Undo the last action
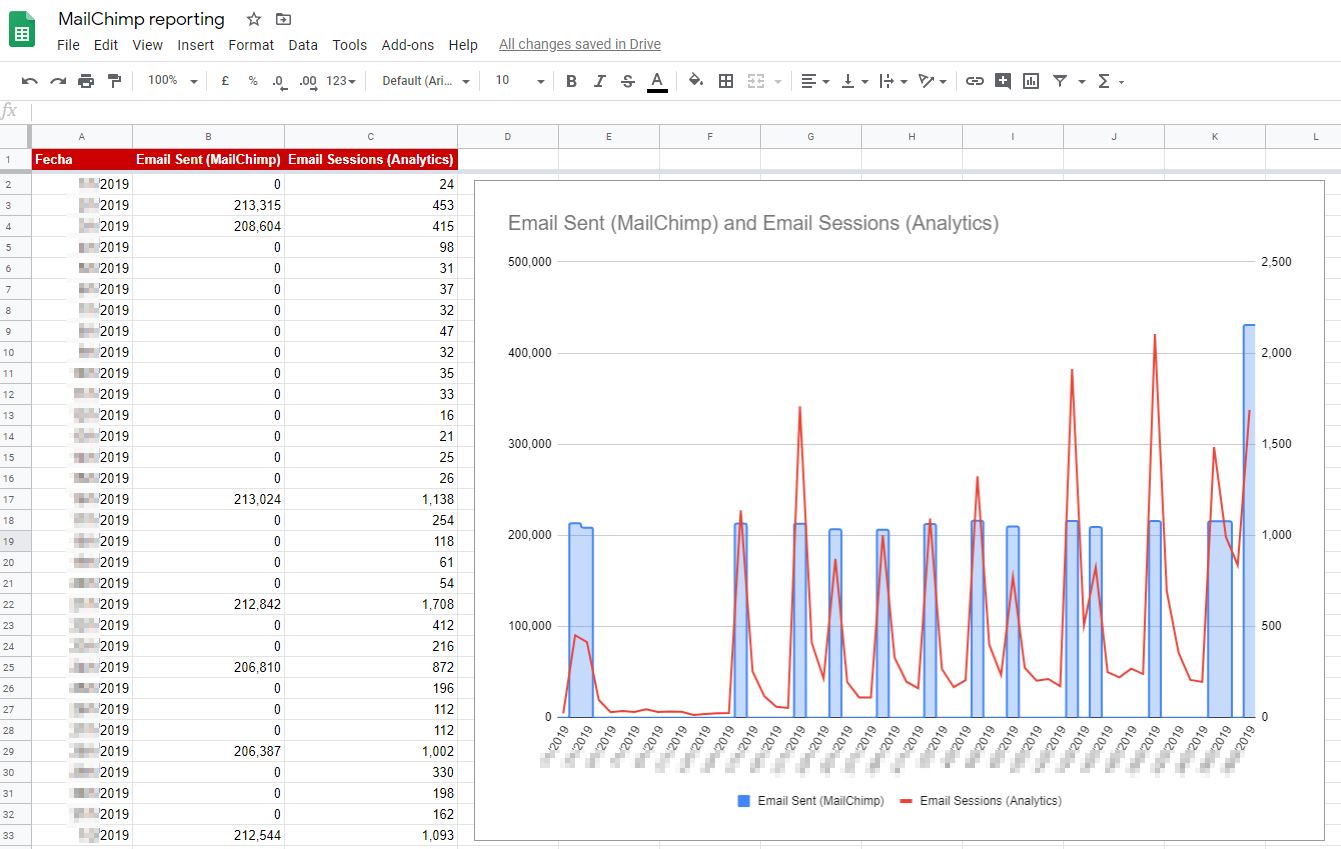Screen dimensions: 1341x849 tap(30, 81)
